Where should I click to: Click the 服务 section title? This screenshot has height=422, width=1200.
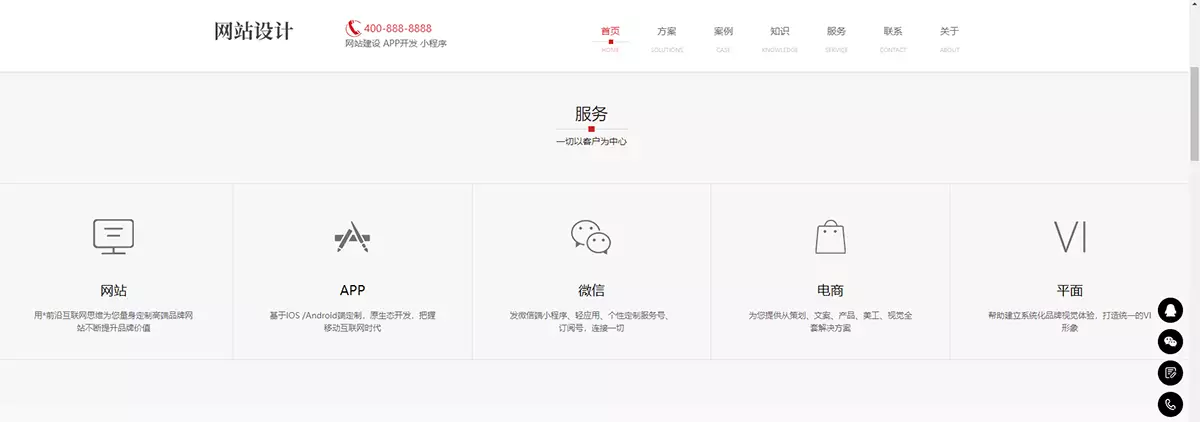pos(591,114)
